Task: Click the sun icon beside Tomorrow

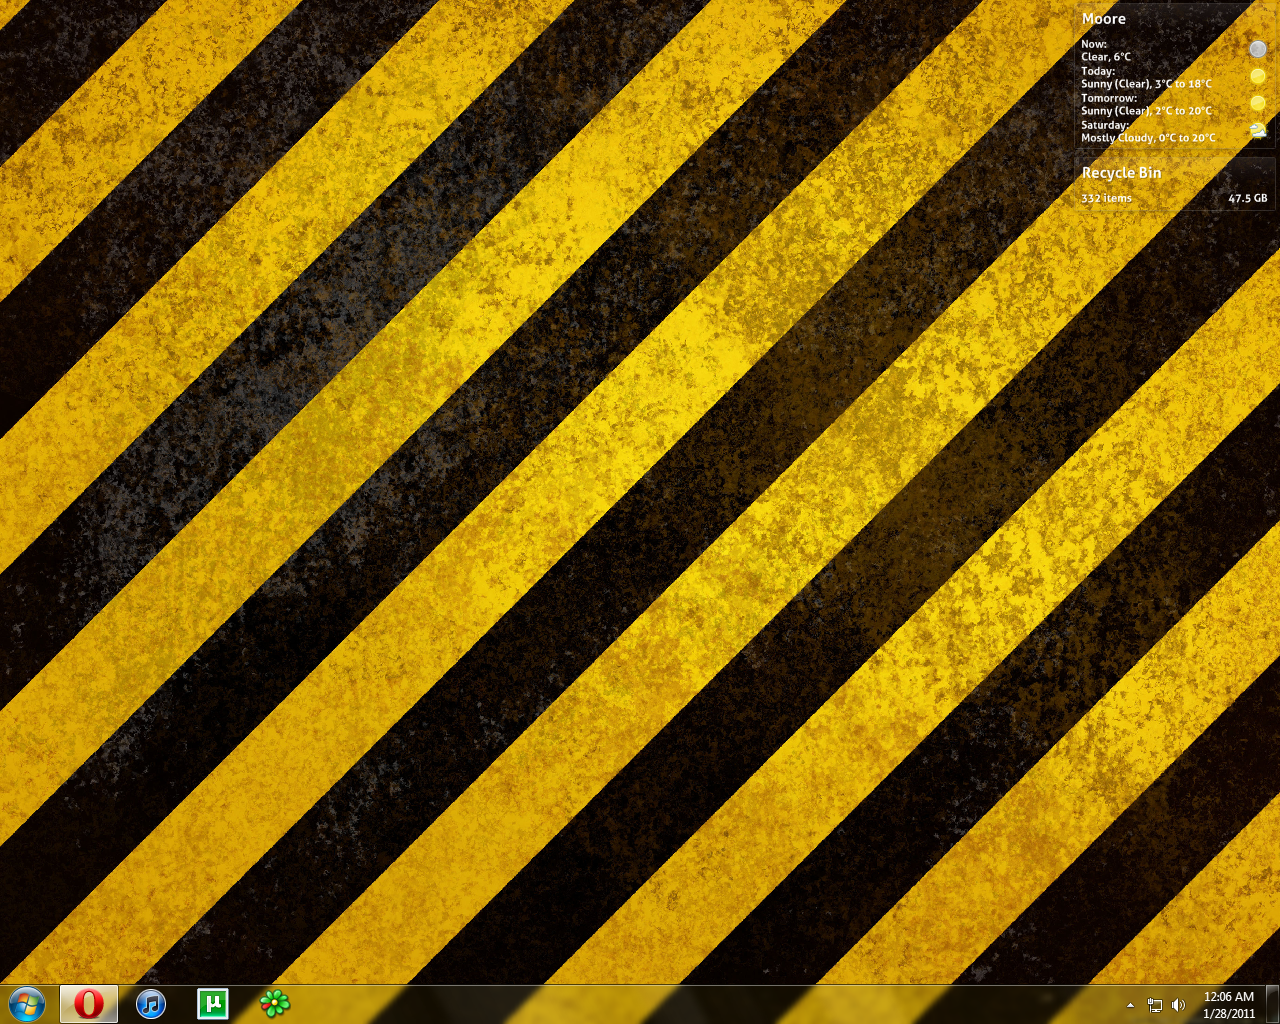Action: tap(1258, 103)
